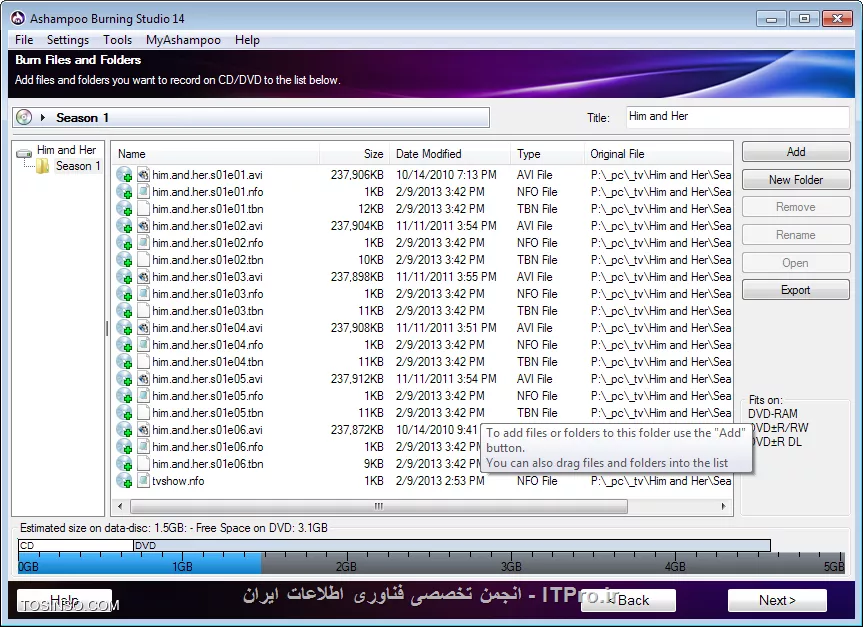Screen dimensions: 863x627
Task: Click the disc-plus icon for him.and.her.s01e01.avi
Action: tap(124, 175)
